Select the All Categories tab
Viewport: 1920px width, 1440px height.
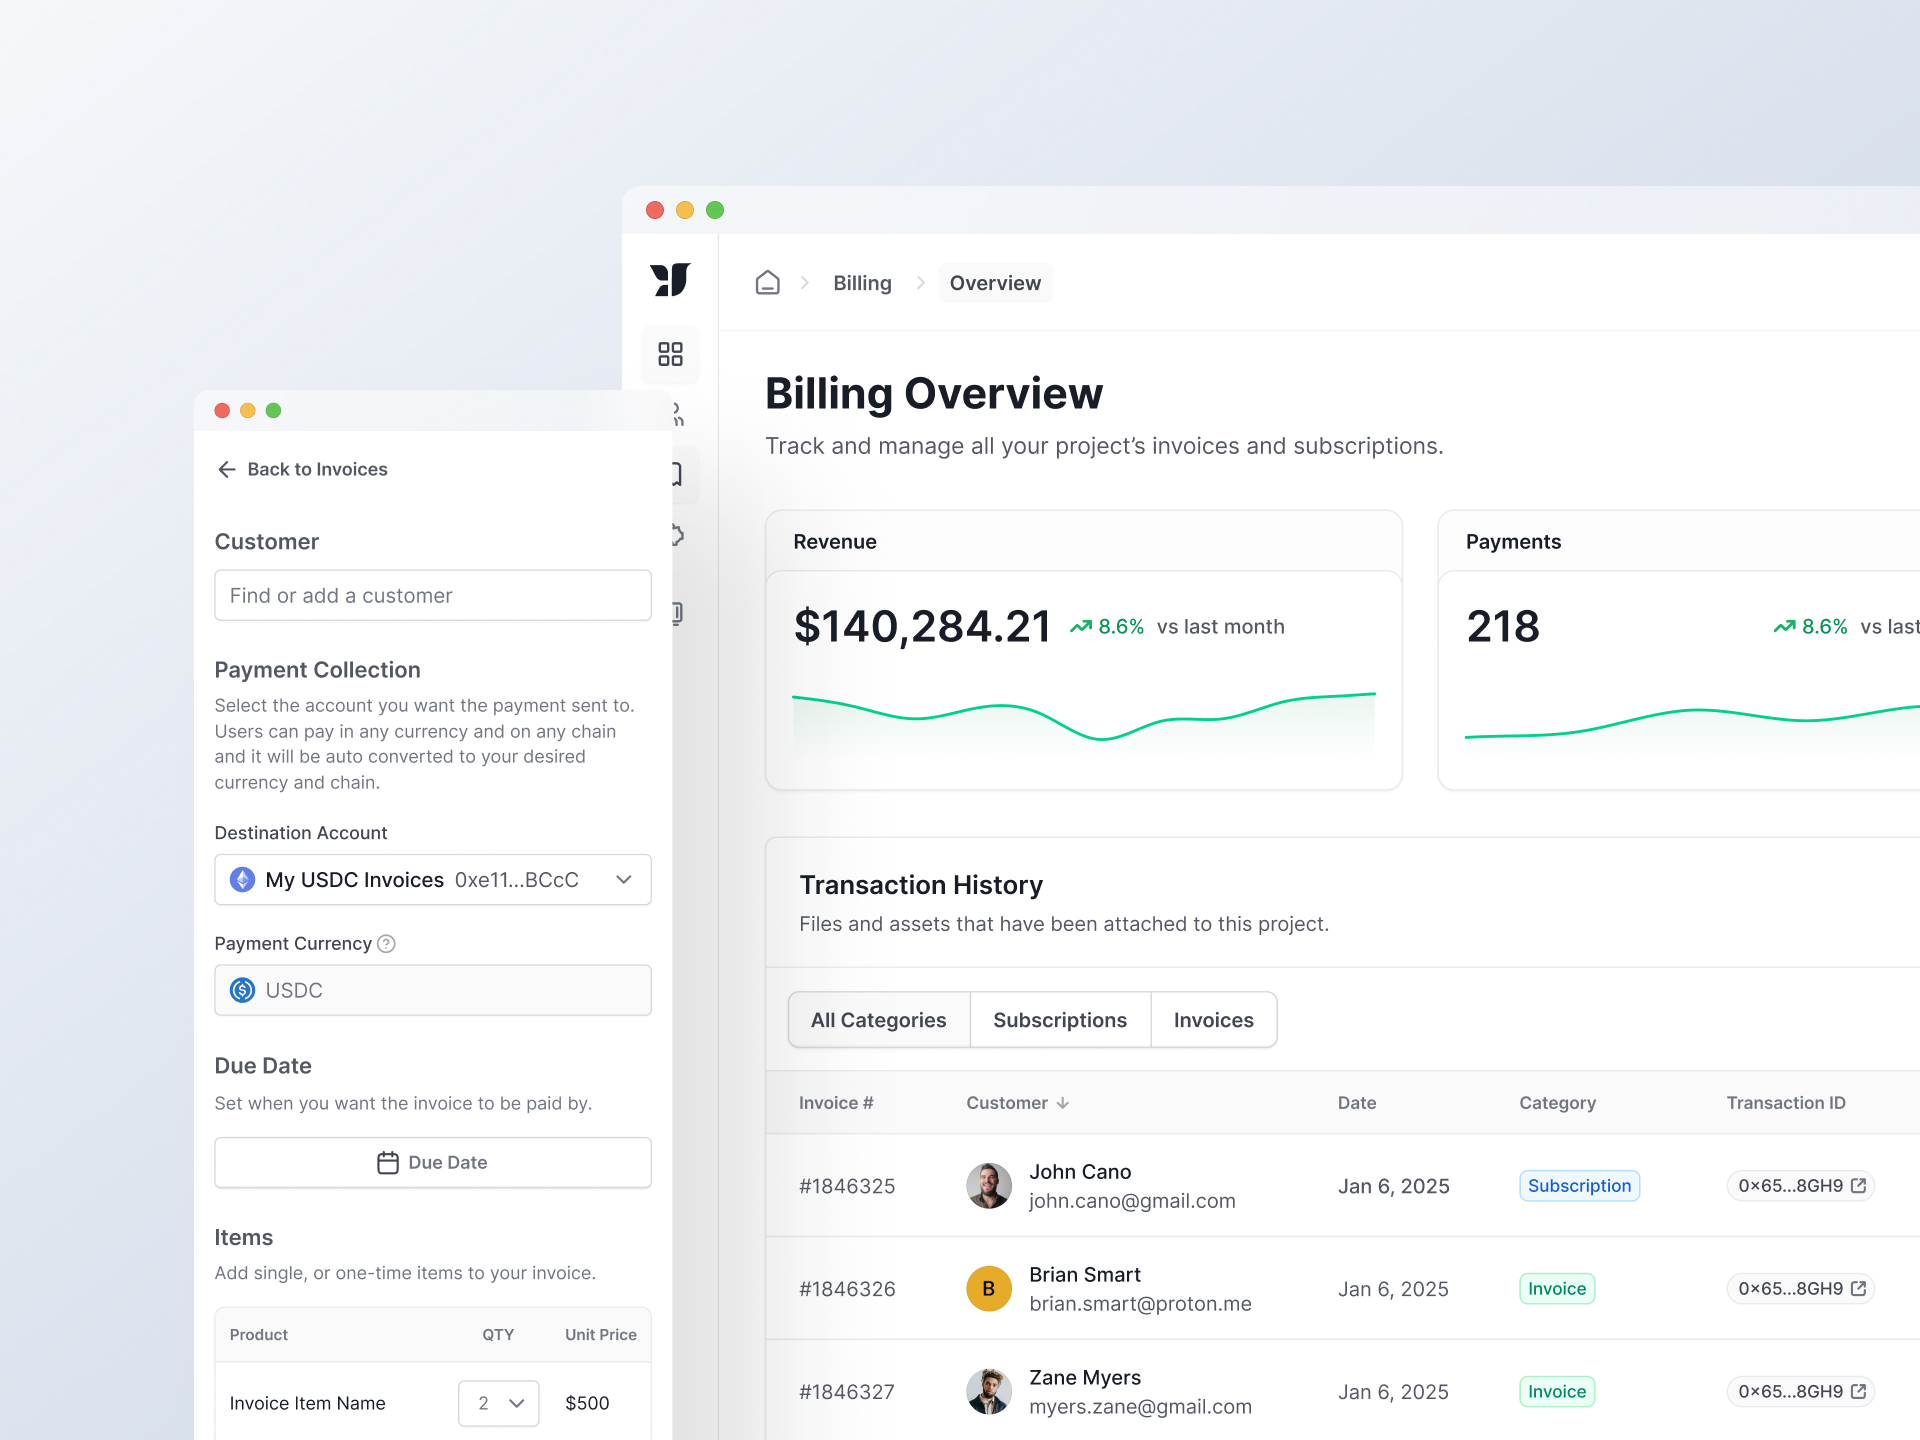[x=878, y=1020]
